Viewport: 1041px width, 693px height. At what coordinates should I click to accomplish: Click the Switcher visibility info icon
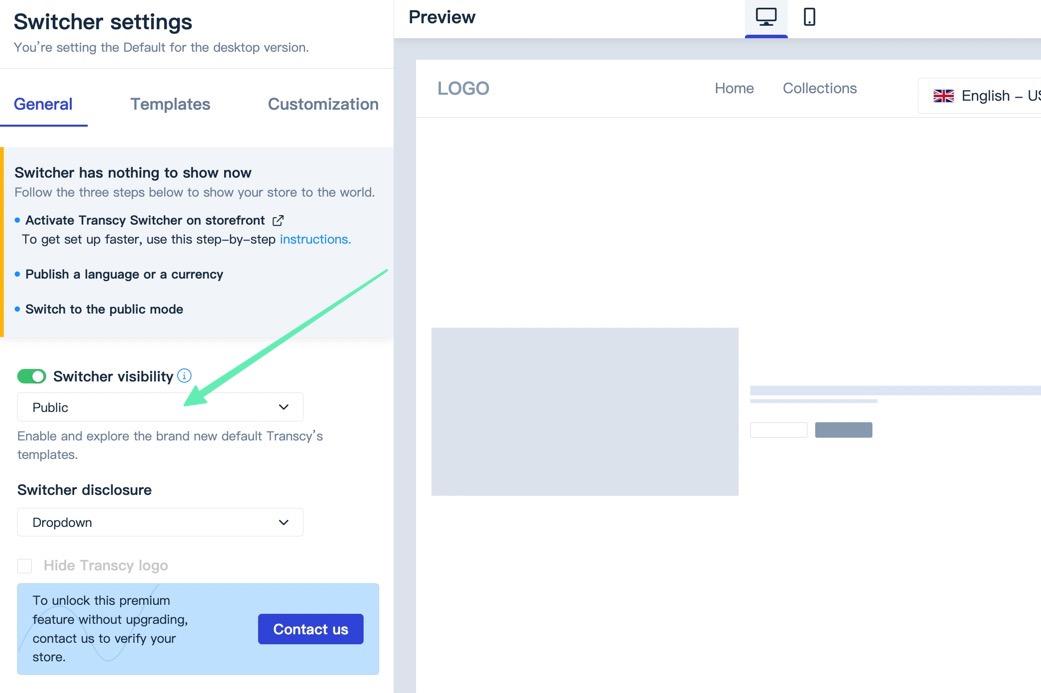184,376
